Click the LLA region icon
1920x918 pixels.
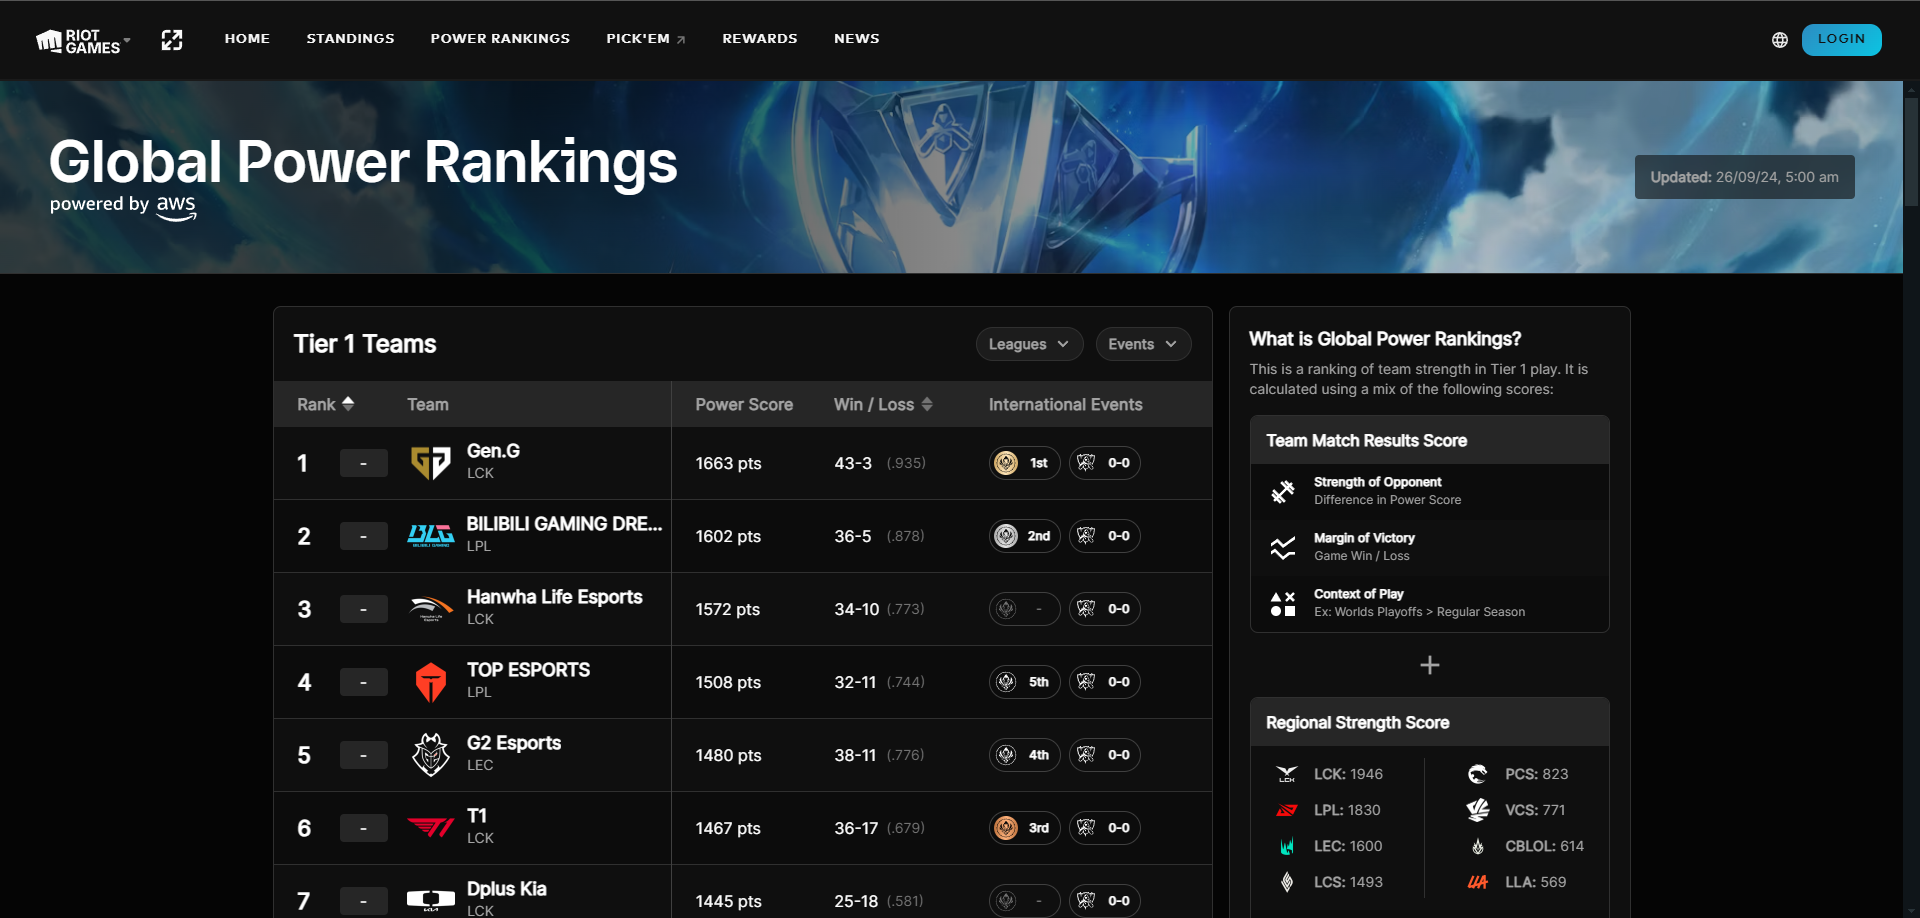[x=1478, y=882]
